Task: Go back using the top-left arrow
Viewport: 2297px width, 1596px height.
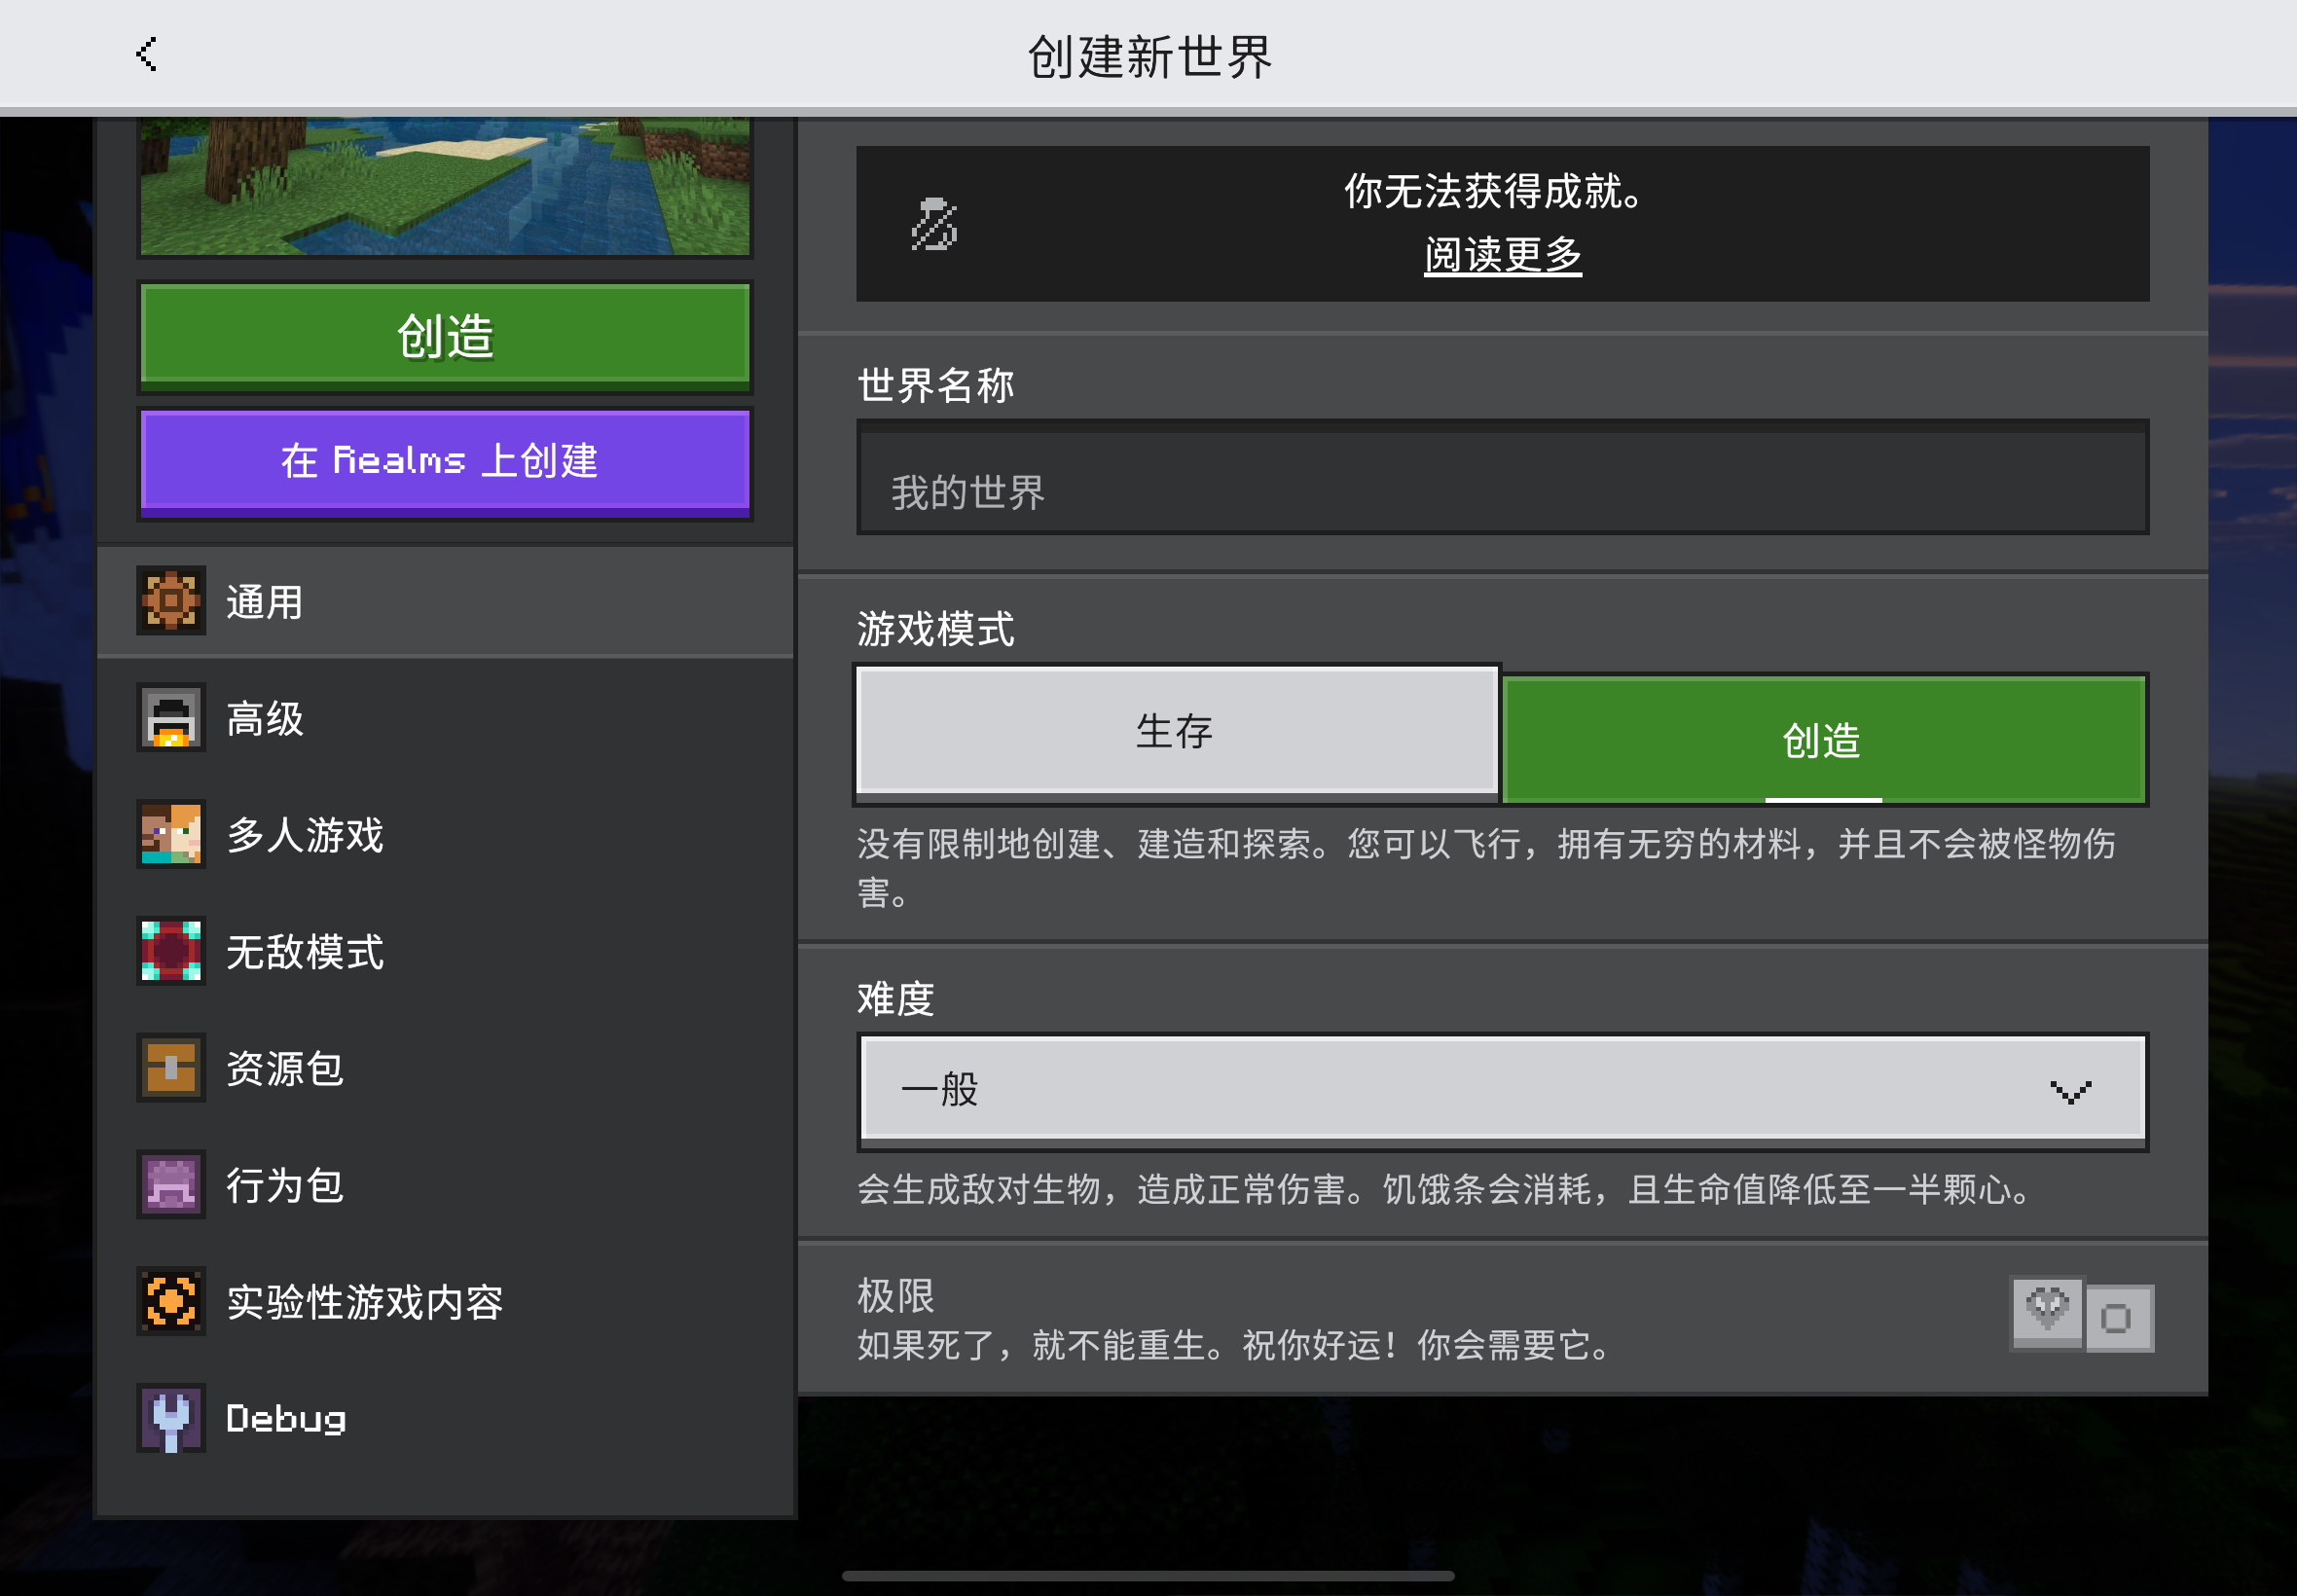Action: click(147, 54)
